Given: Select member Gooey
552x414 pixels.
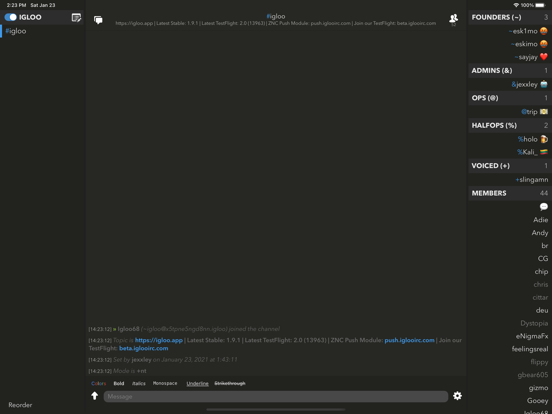Looking at the screenshot, I should click(x=537, y=401).
